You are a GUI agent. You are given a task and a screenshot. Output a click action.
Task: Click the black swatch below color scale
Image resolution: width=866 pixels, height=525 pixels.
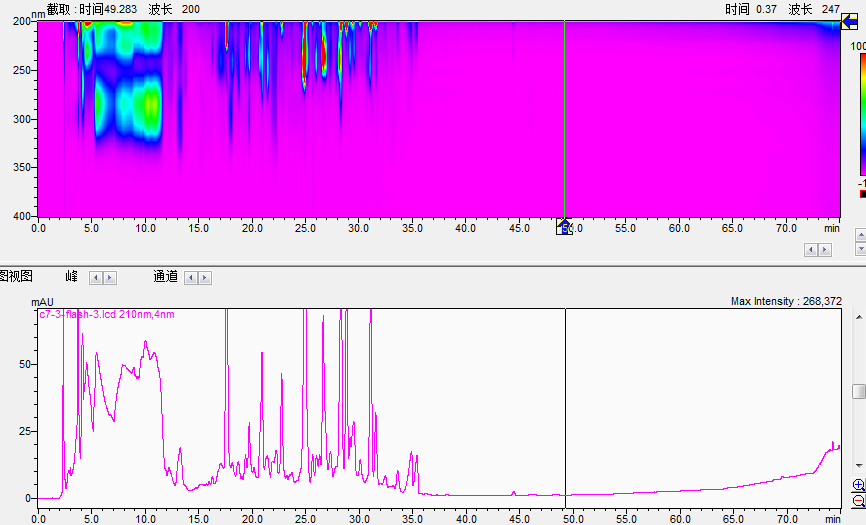(x=862, y=193)
